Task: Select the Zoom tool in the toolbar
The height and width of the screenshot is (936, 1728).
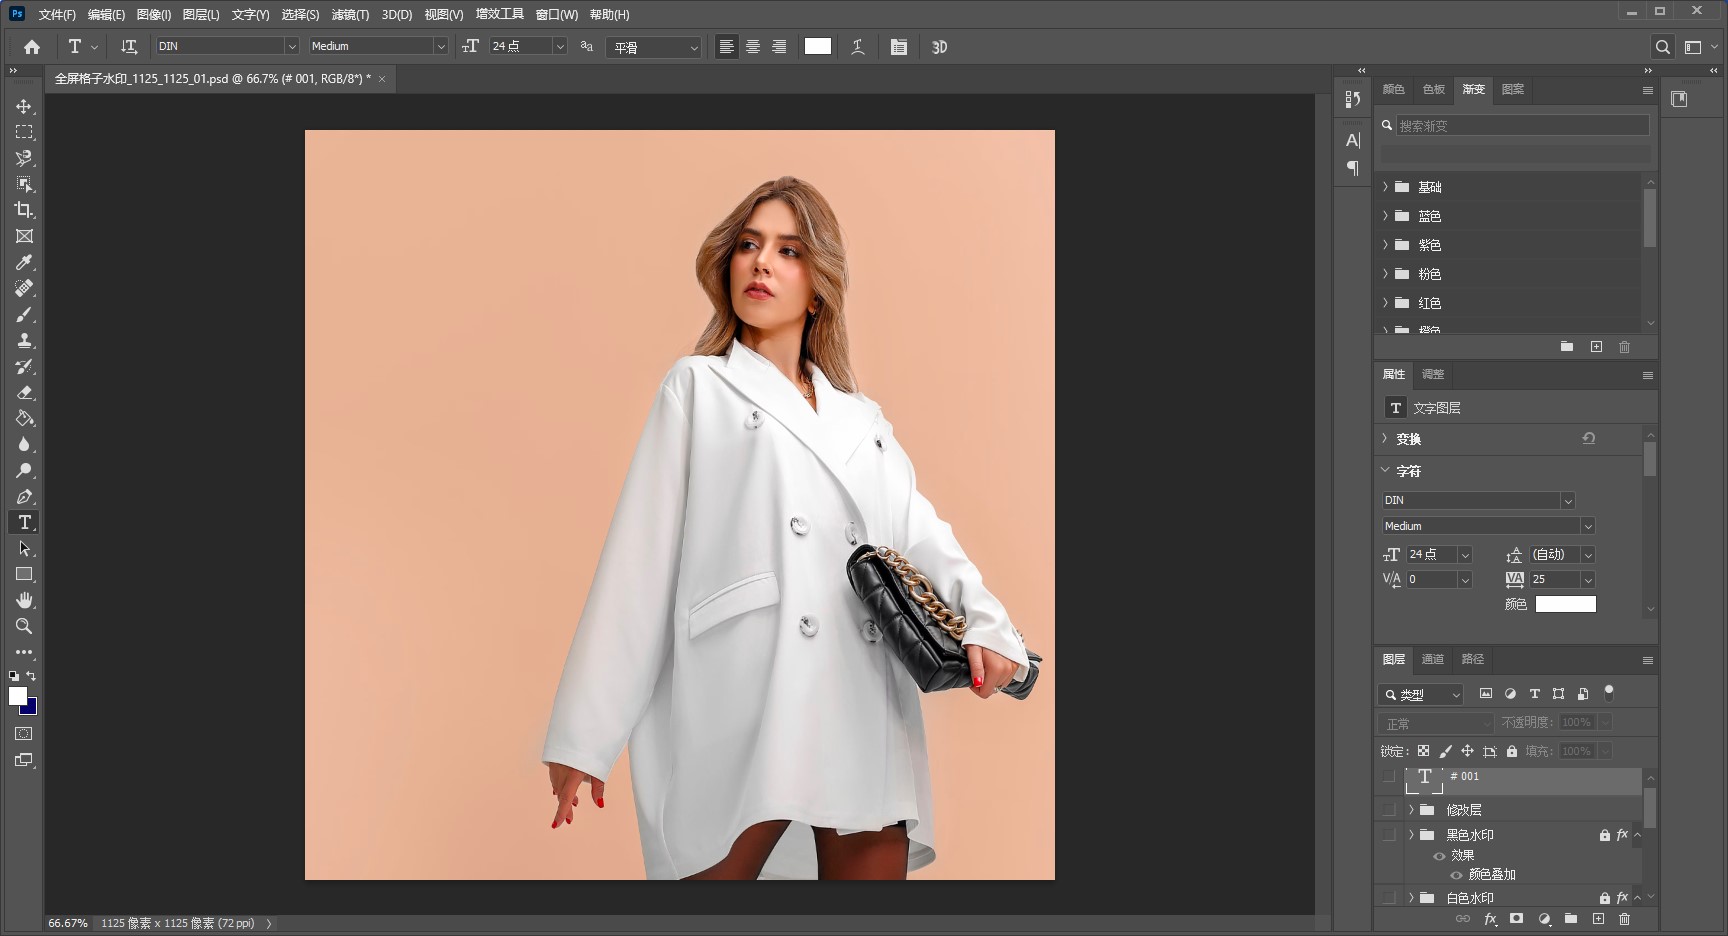Action: (24, 627)
